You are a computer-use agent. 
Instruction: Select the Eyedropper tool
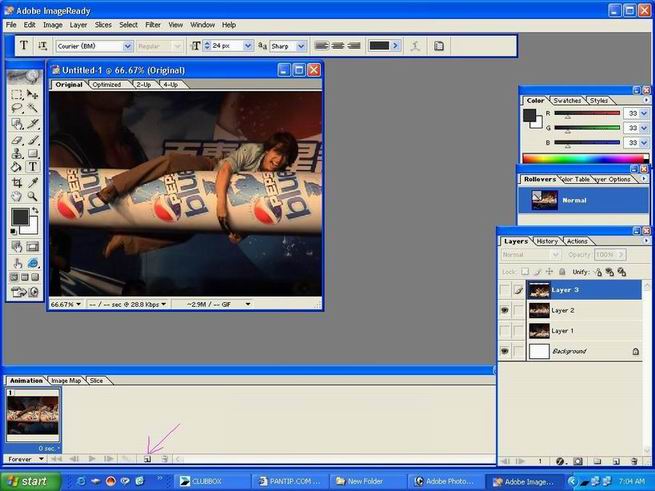click(32, 183)
